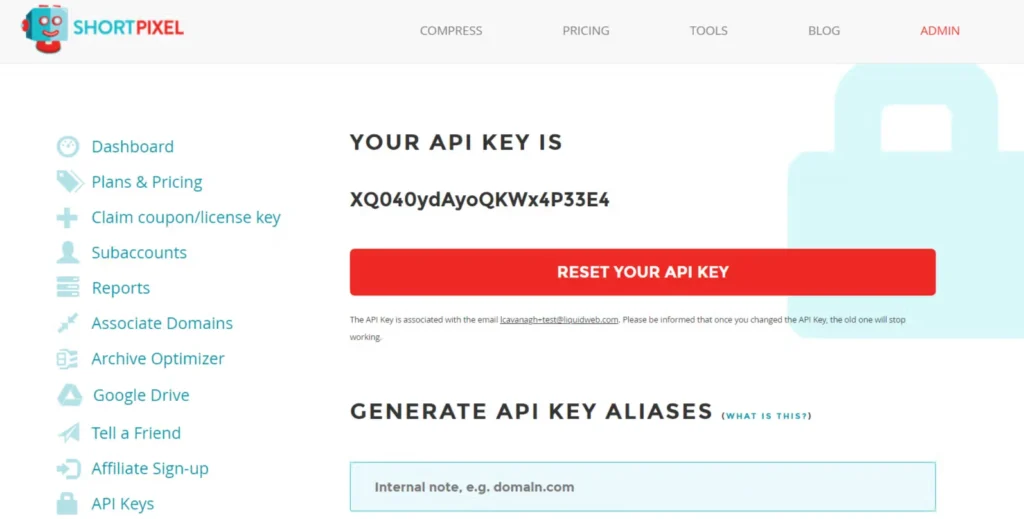Click the API Keys padlock icon
Image resolution: width=1024 pixels, height=519 pixels.
click(x=68, y=503)
